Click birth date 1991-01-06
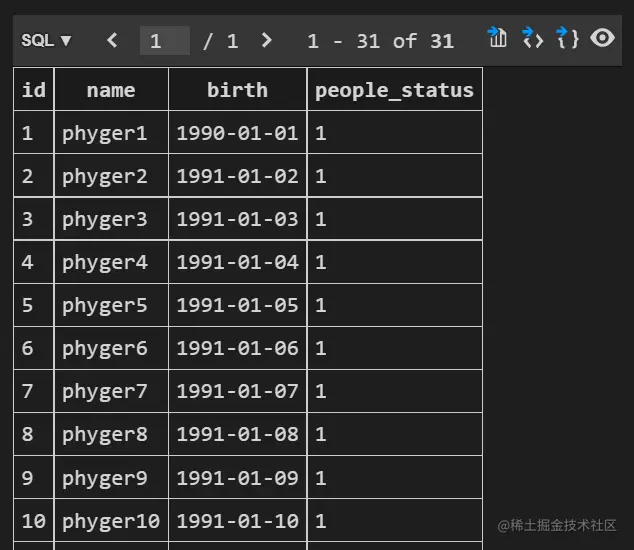This screenshot has width=634, height=550. (x=237, y=348)
